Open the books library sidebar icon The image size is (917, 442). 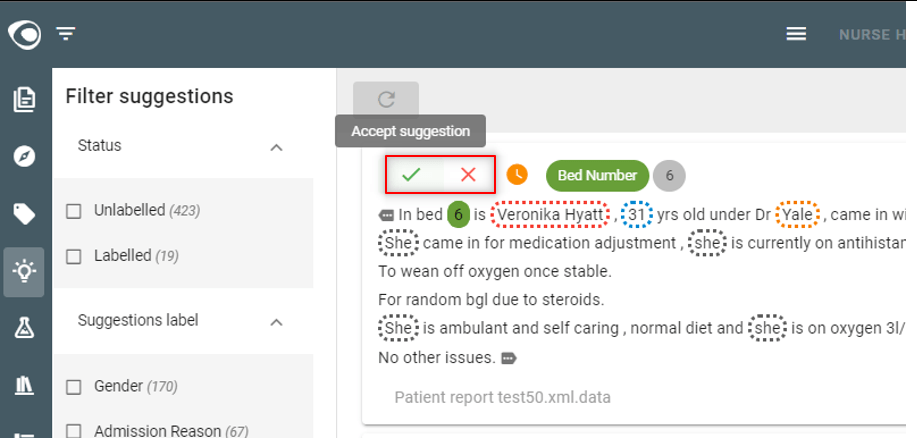tap(24, 385)
